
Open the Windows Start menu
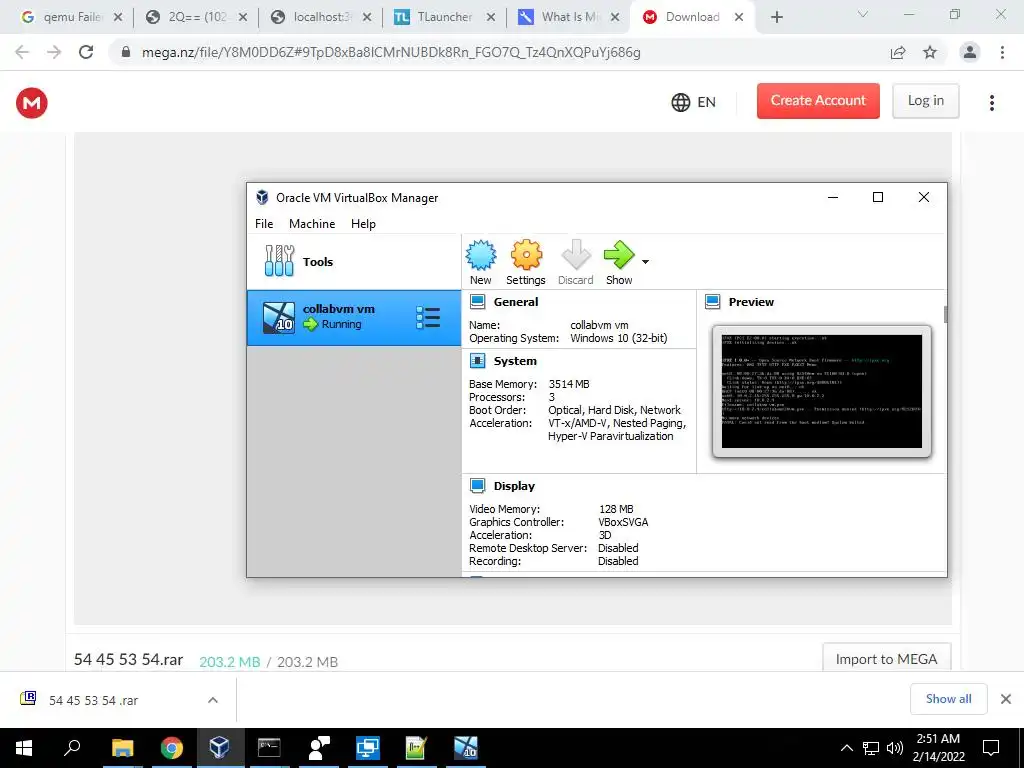tap(24, 748)
